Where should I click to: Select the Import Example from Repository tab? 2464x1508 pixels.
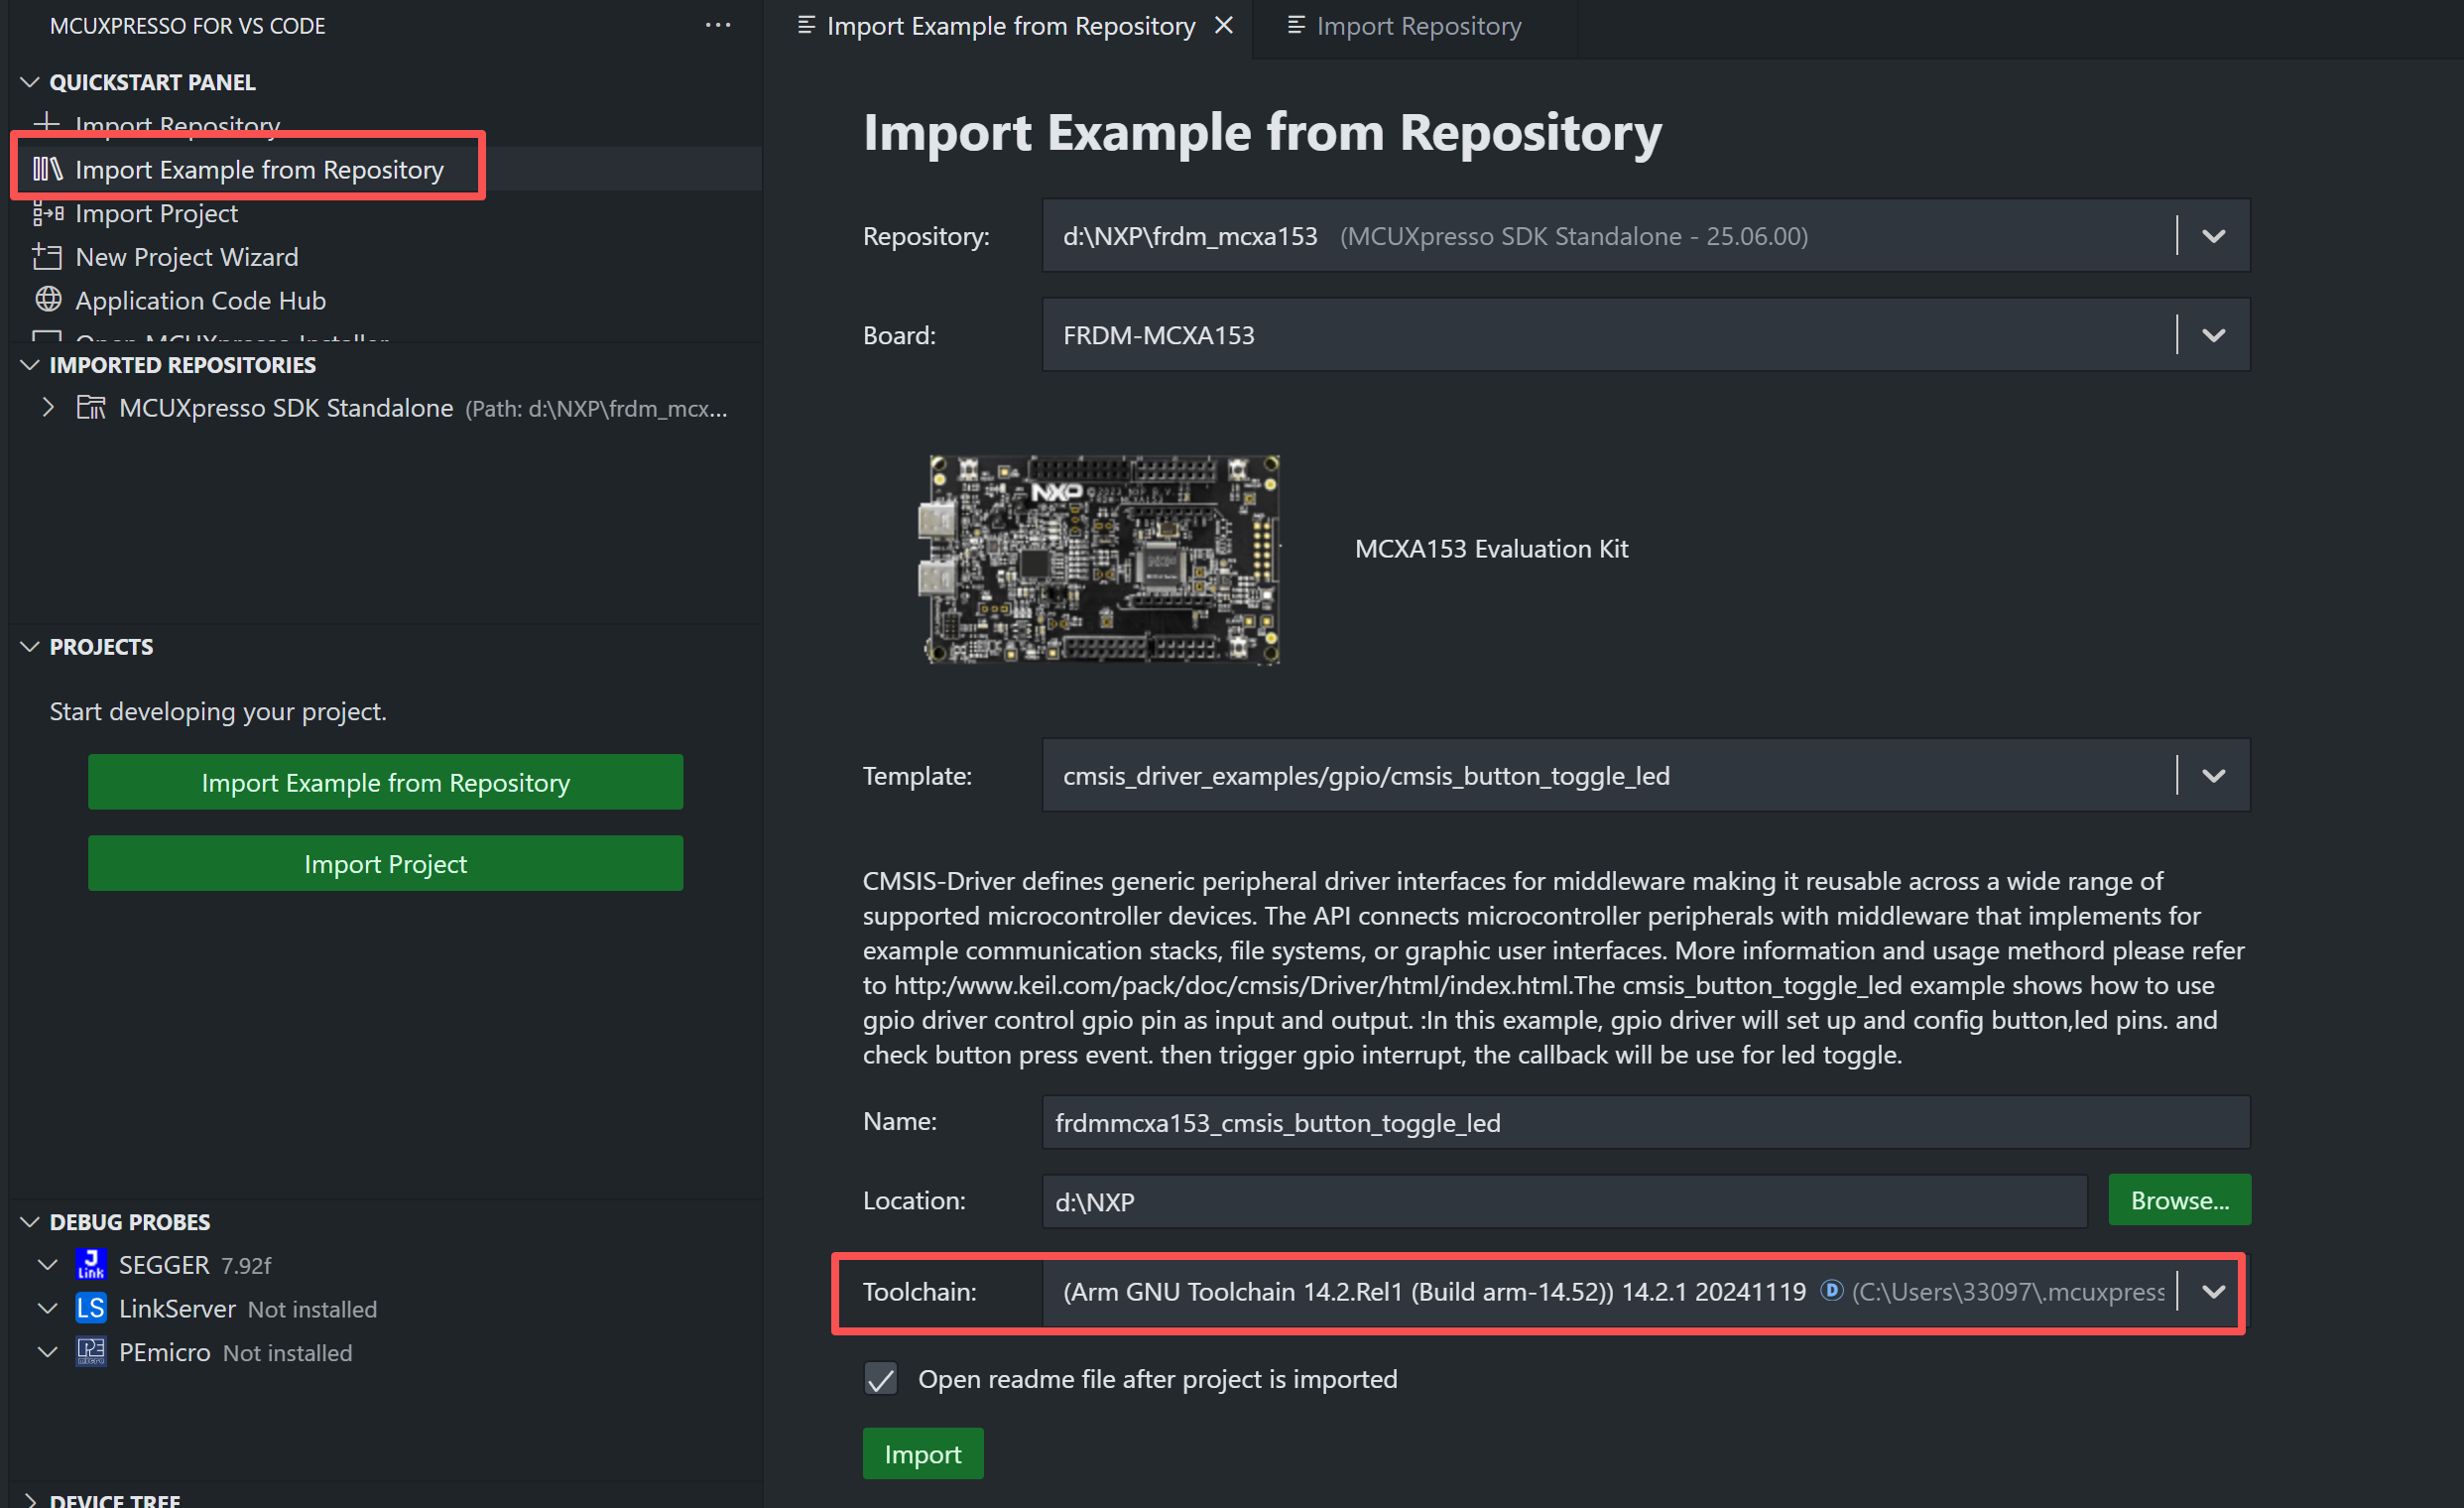pyautogui.click(x=1010, y=26)
